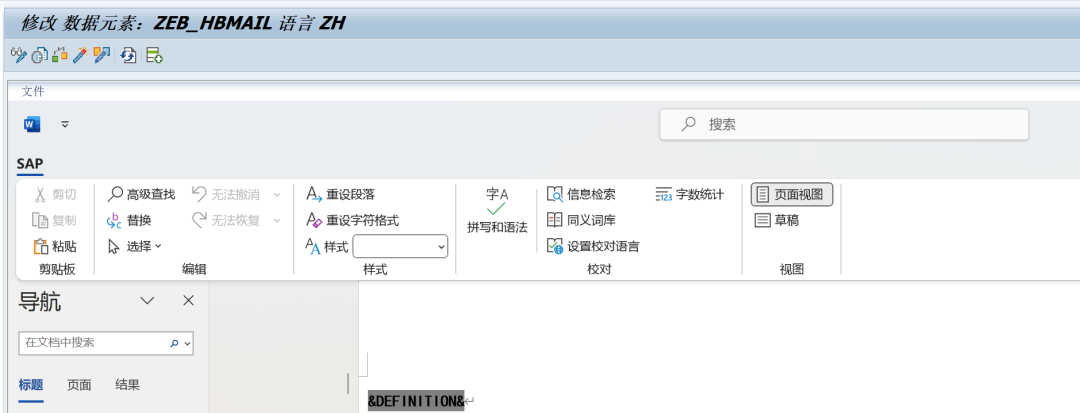Open 高级查找 advanced find

[142, 195]
